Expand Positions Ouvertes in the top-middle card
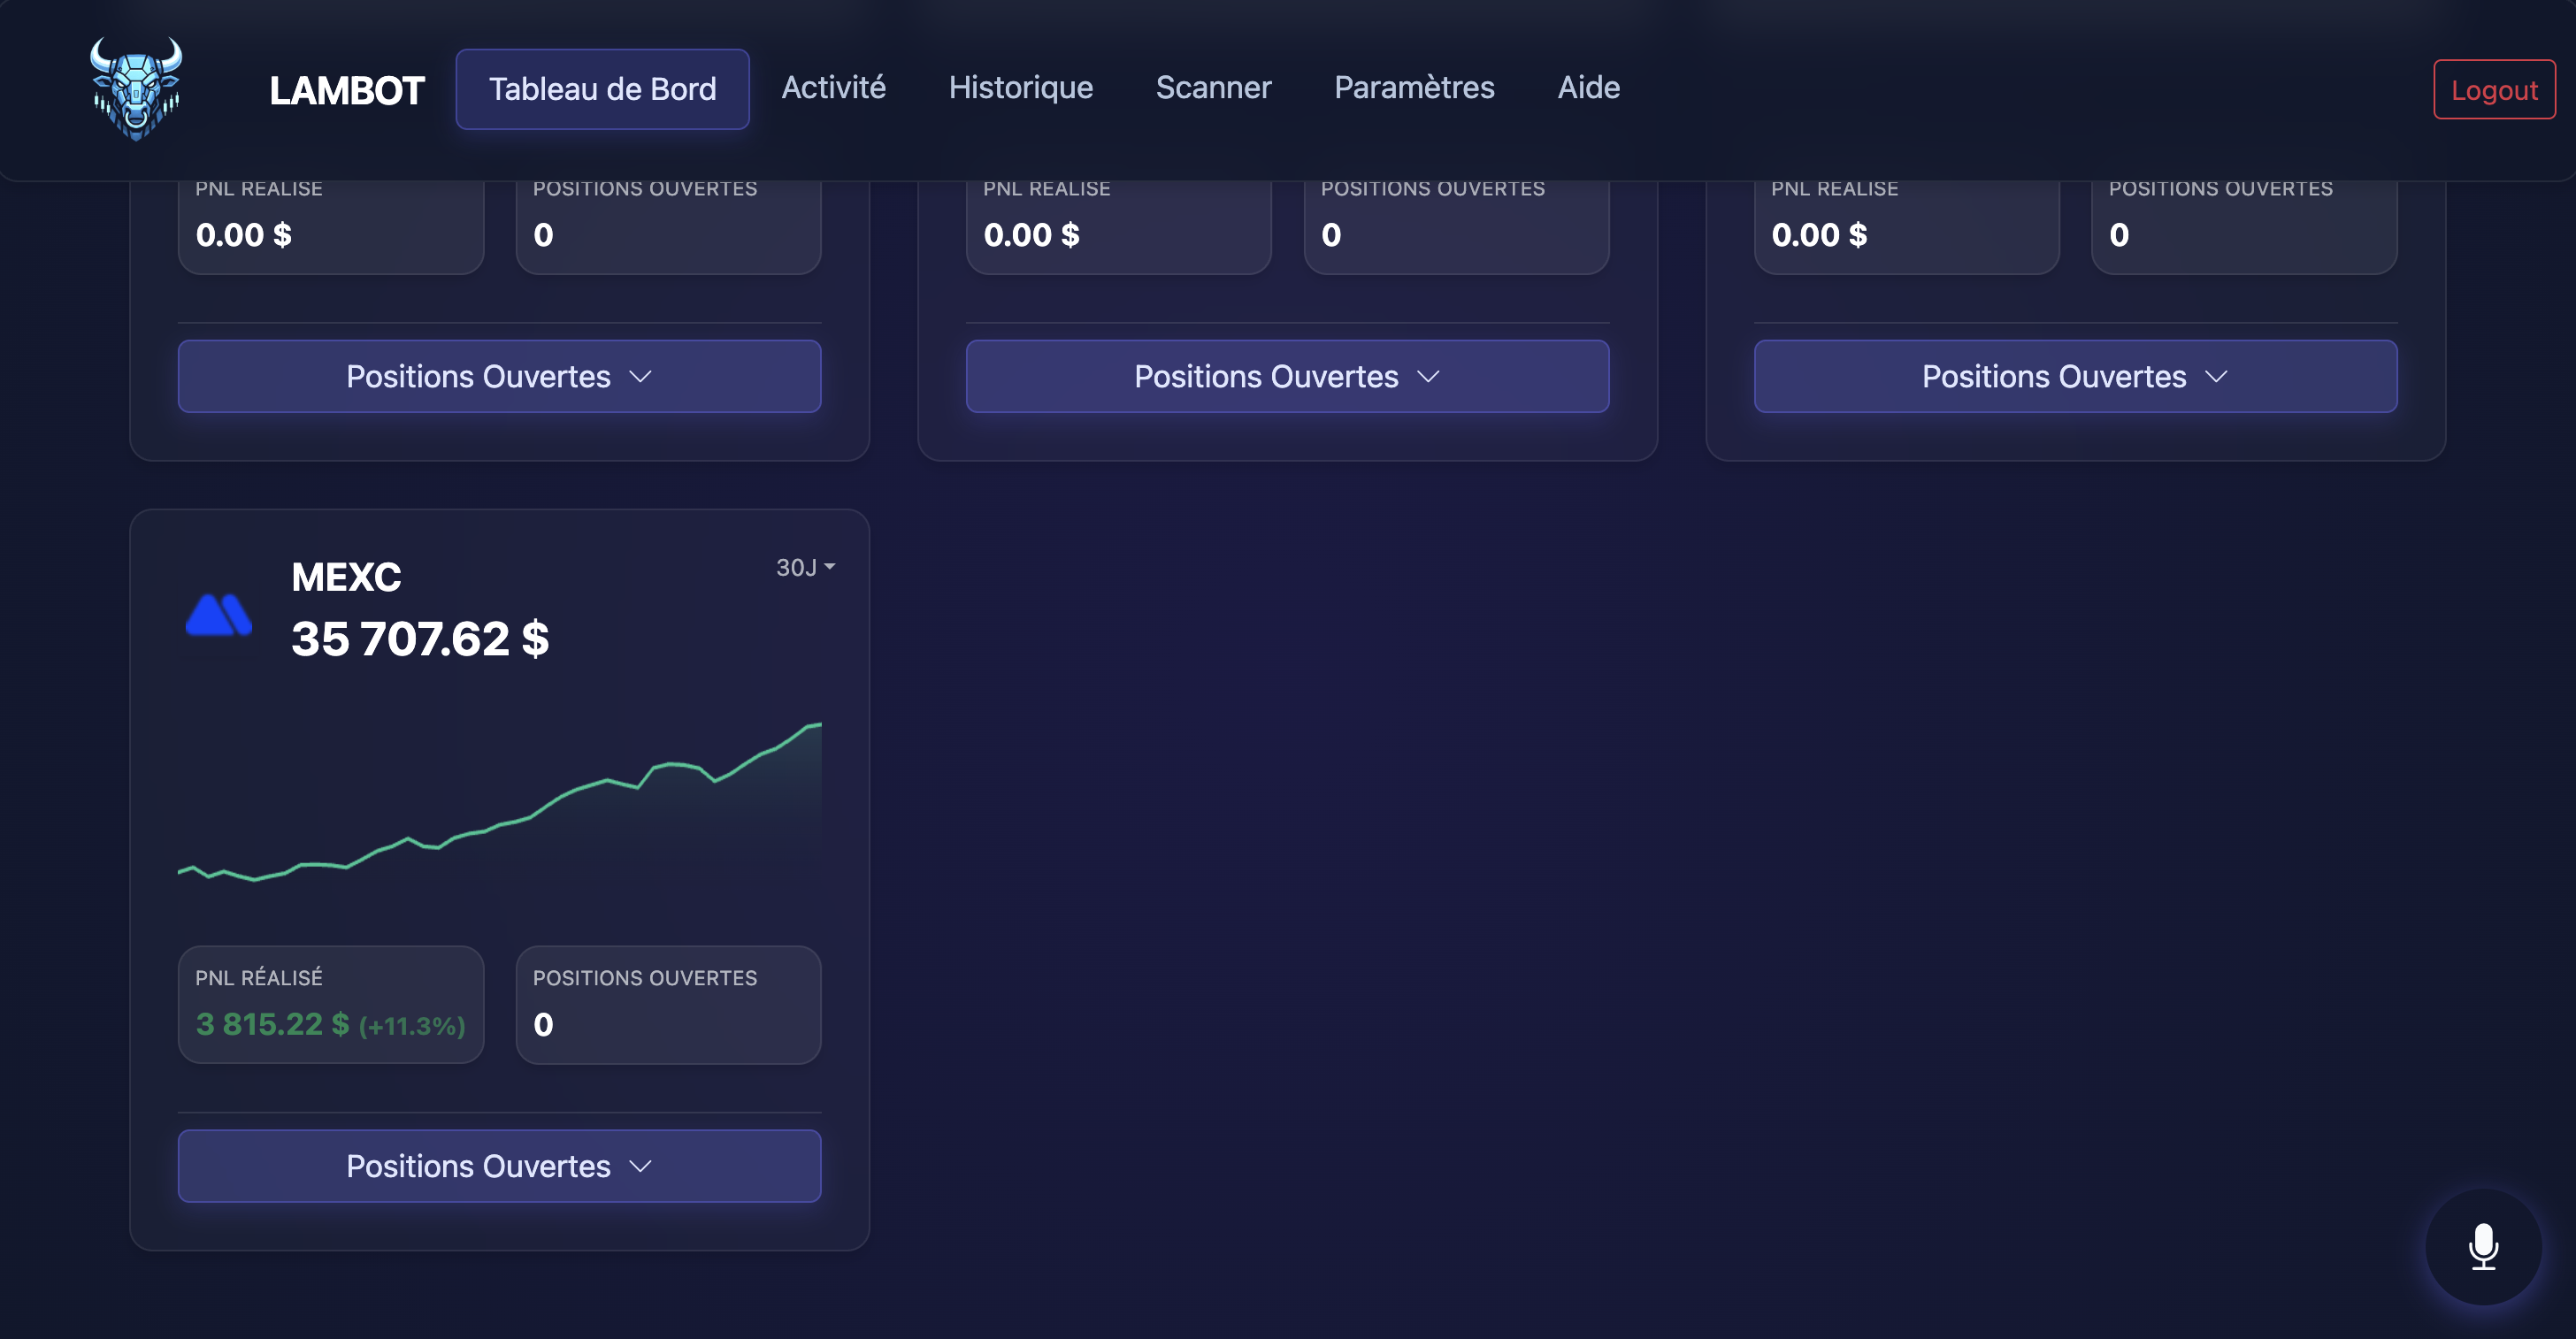Image resolution: width=2576 pixels, height=1339 pixels. click(1287, 376)
